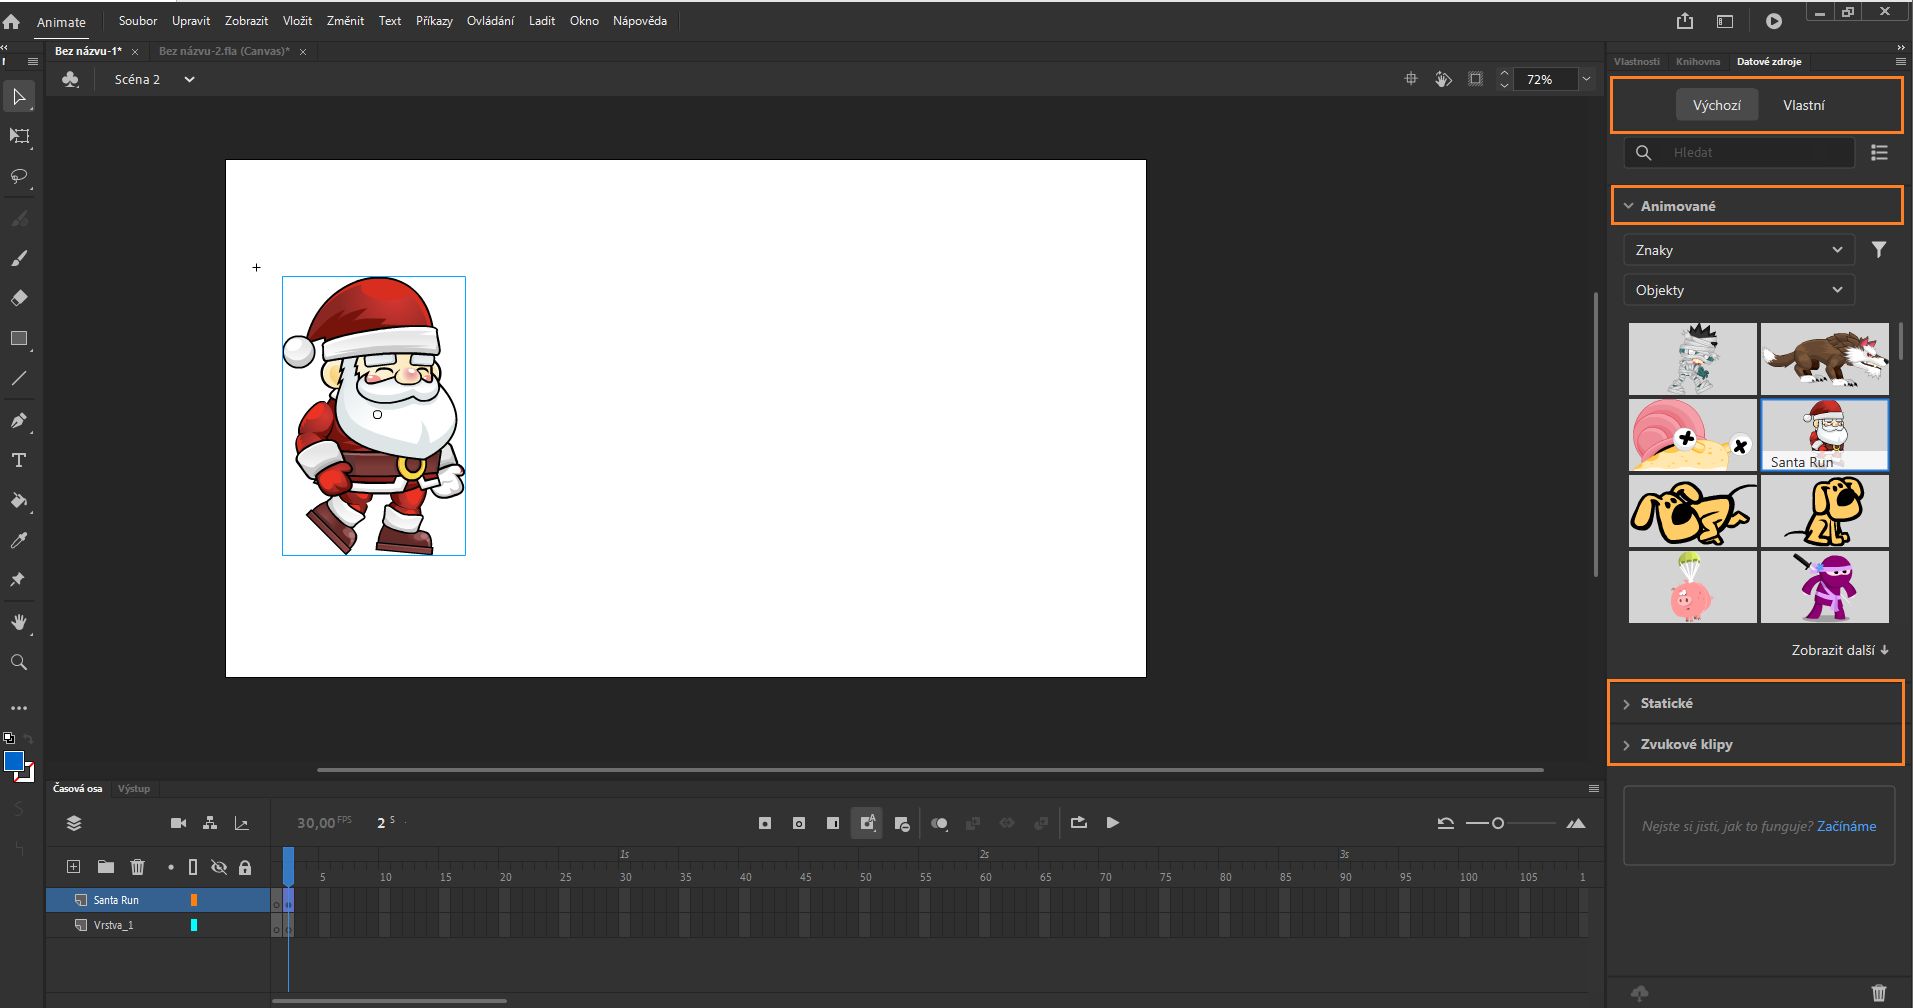The width and height of the screenshot is (1913, 1008).
Task: Reset timeline zoom to default
Action: click(x=1446, y=823)
